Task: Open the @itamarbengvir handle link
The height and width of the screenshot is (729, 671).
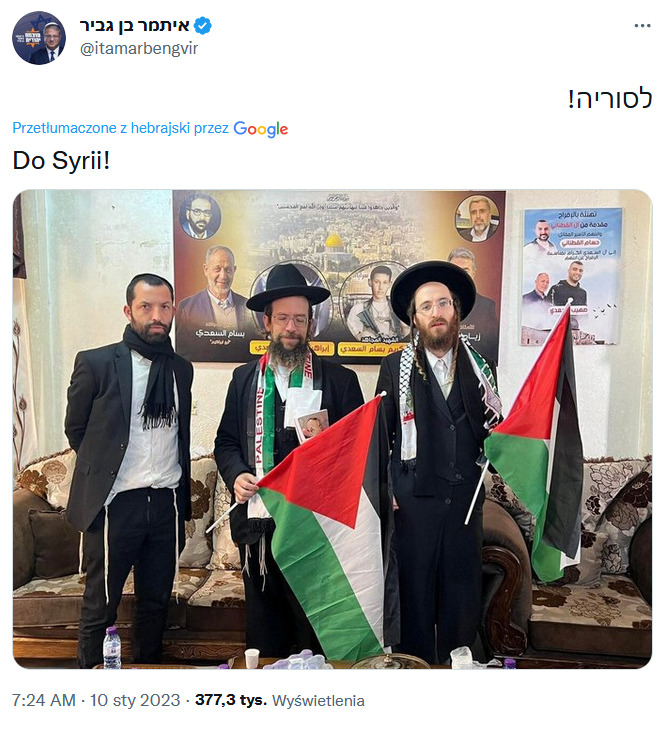Action: tap(139, 48)
